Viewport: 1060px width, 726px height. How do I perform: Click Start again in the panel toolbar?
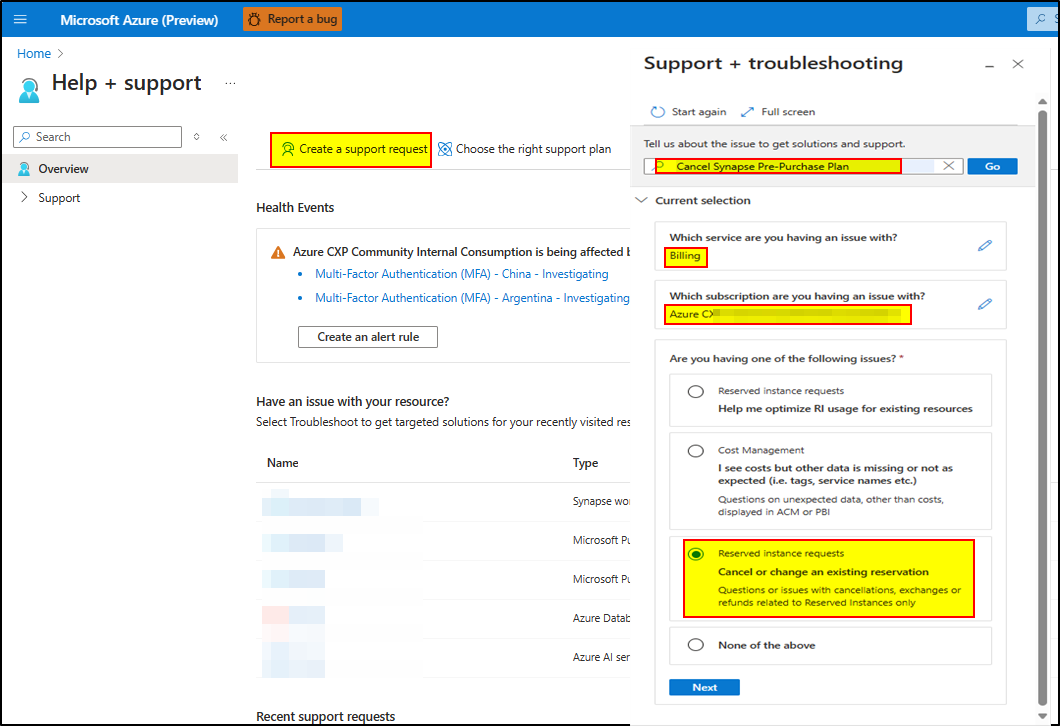pyautogui.click(x=688, y=112)
